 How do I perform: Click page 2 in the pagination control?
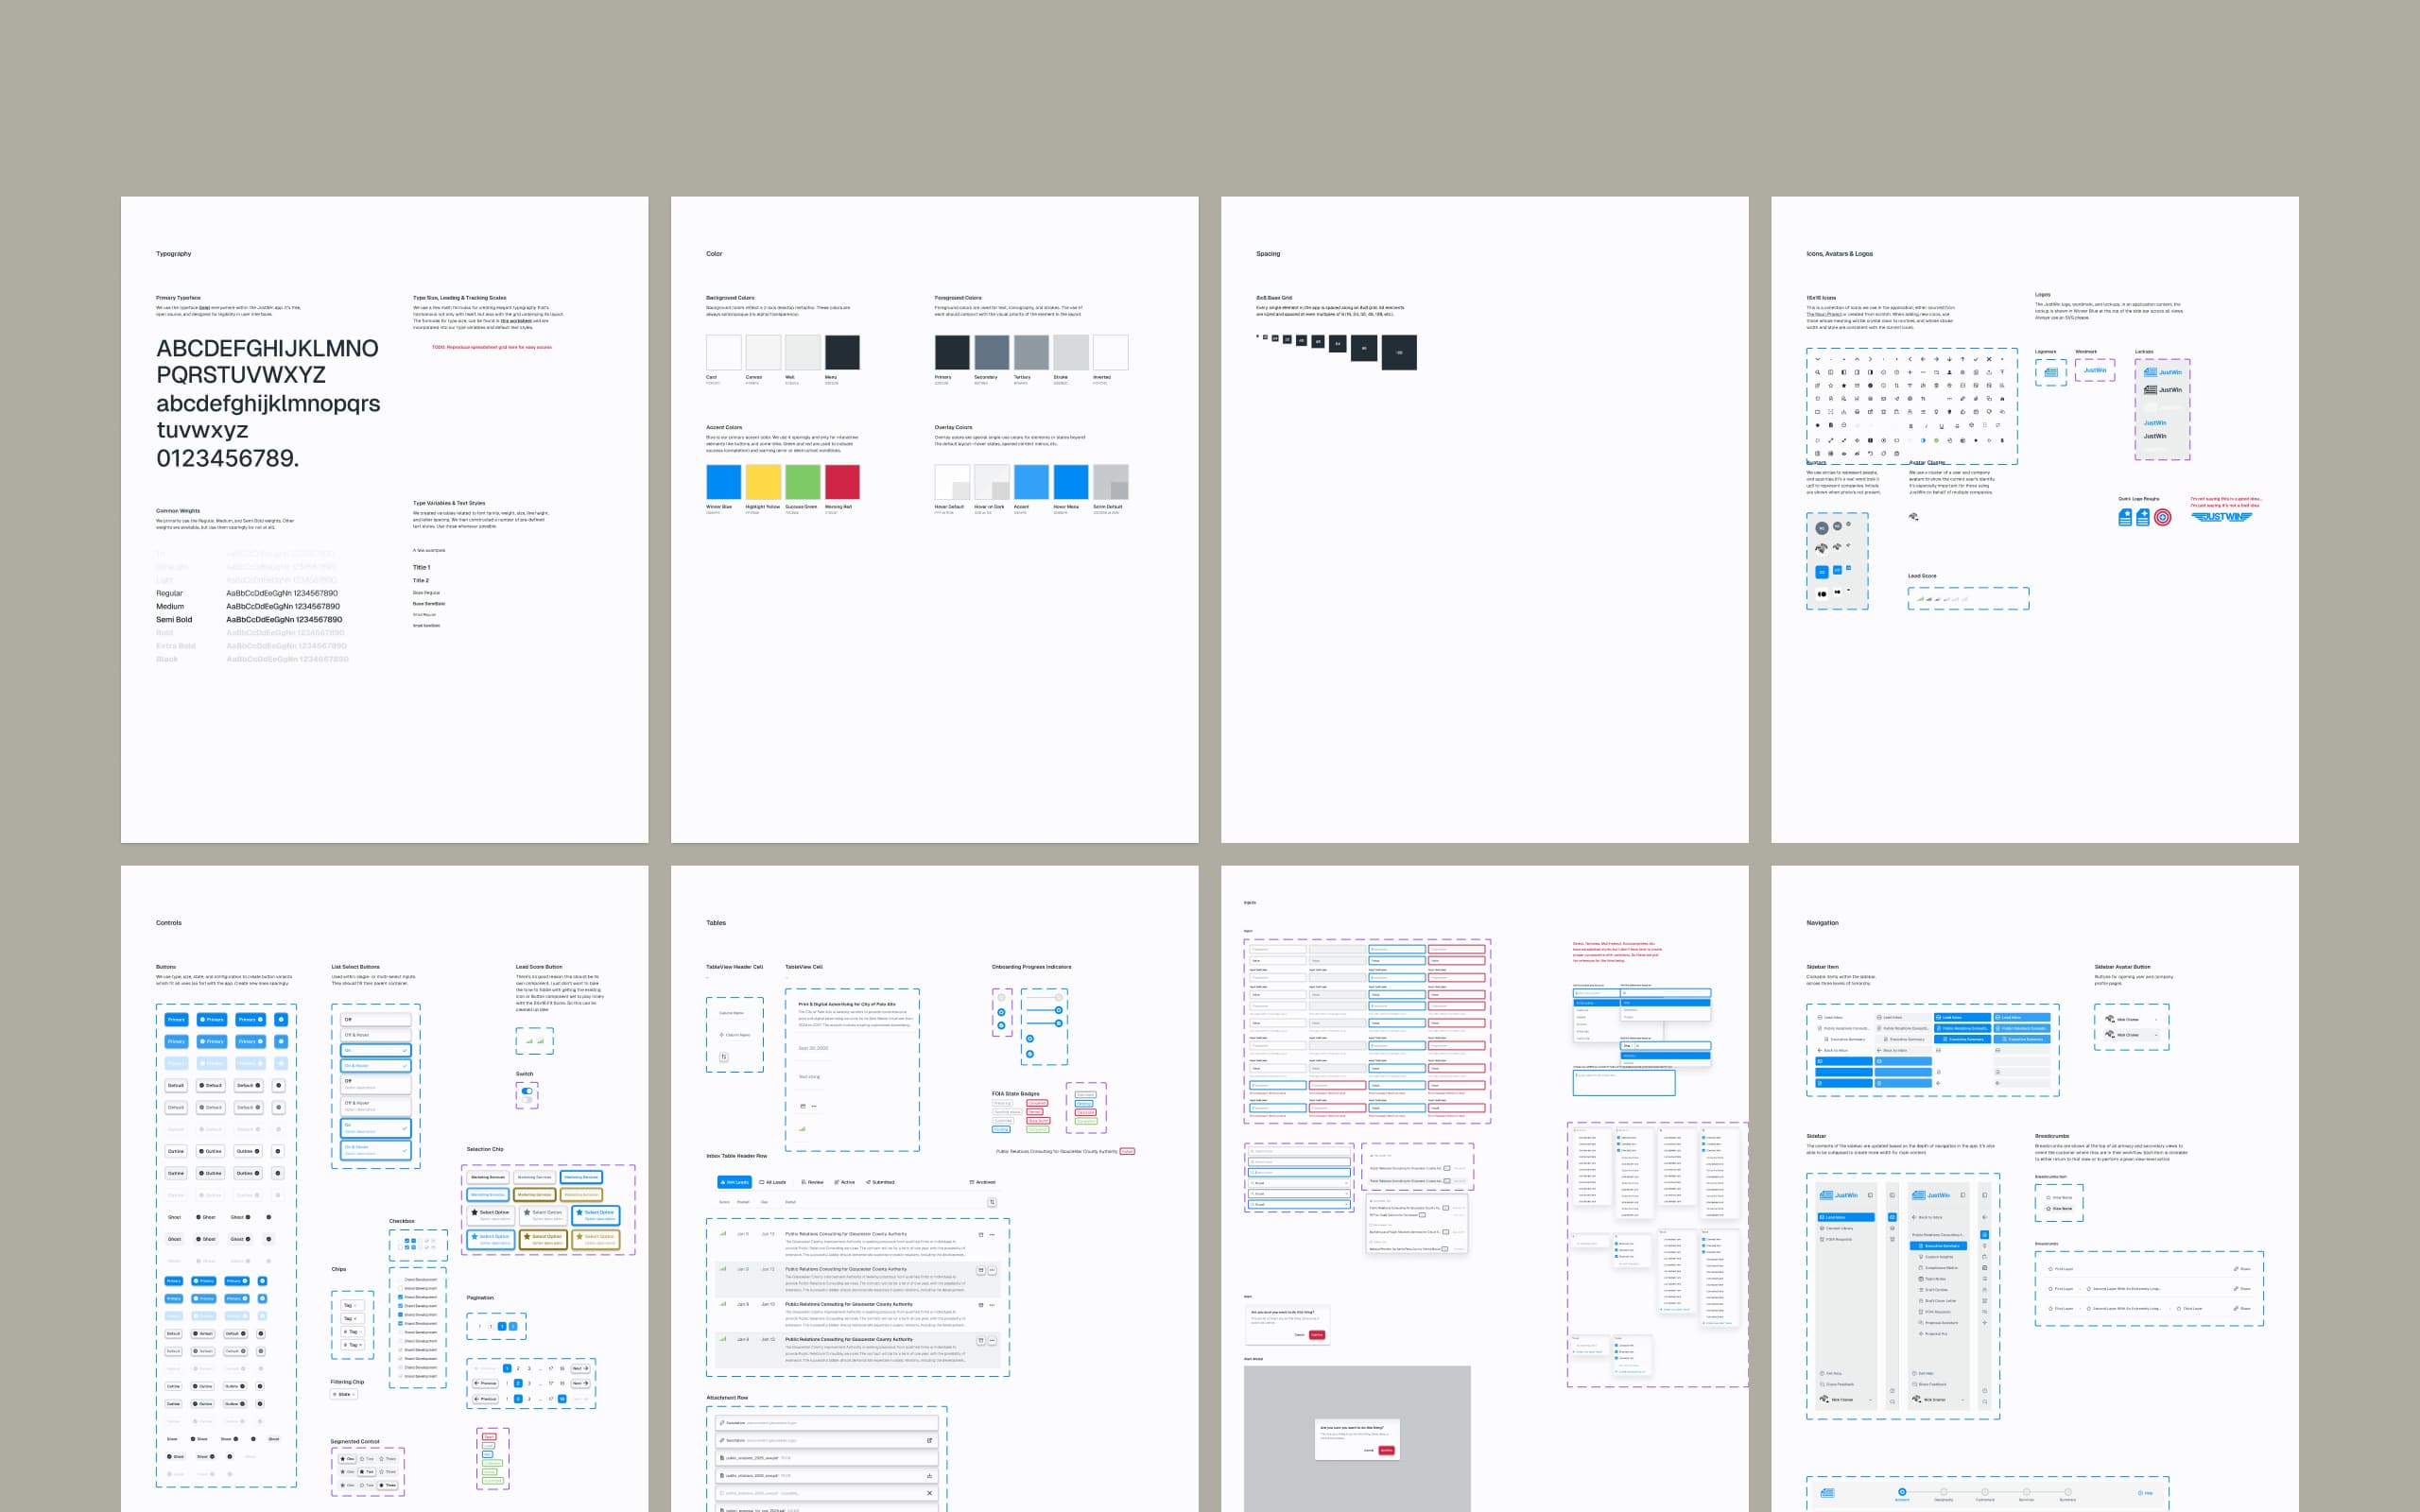point(518,1369)
